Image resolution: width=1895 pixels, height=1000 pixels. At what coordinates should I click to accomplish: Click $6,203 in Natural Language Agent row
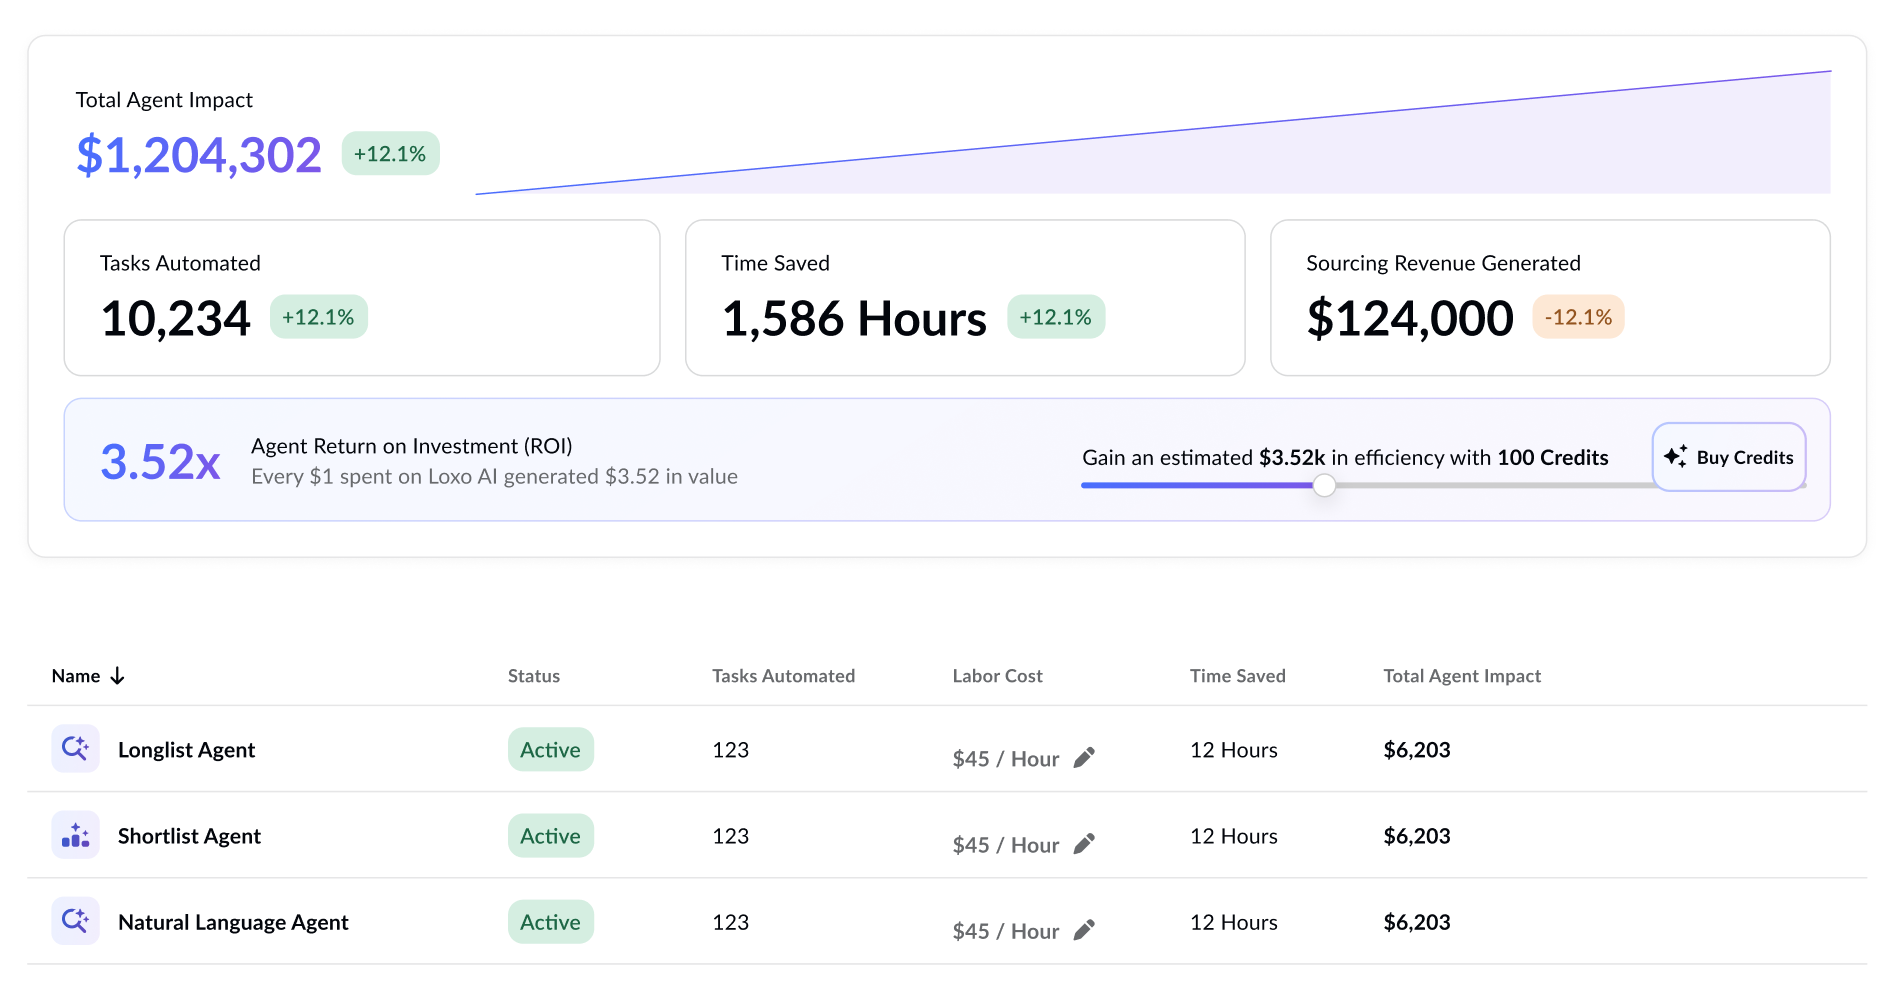1417,922
